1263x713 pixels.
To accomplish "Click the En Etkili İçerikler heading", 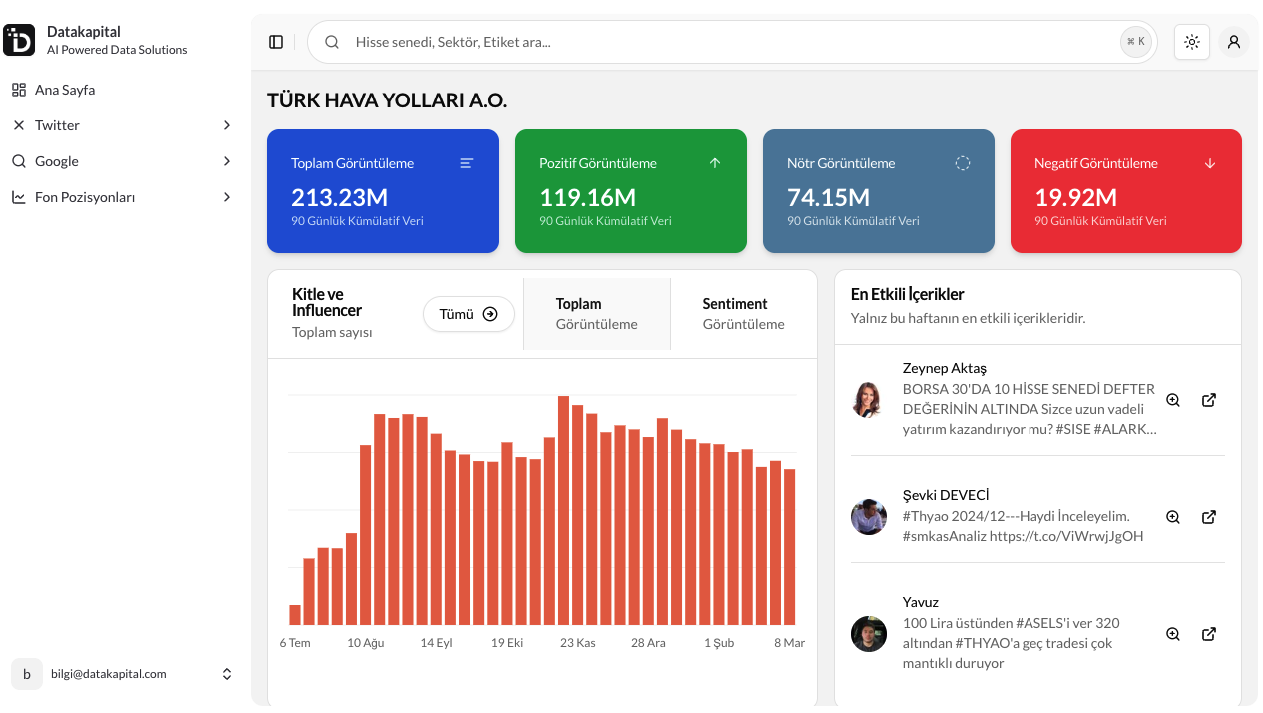I will (908, 294).
